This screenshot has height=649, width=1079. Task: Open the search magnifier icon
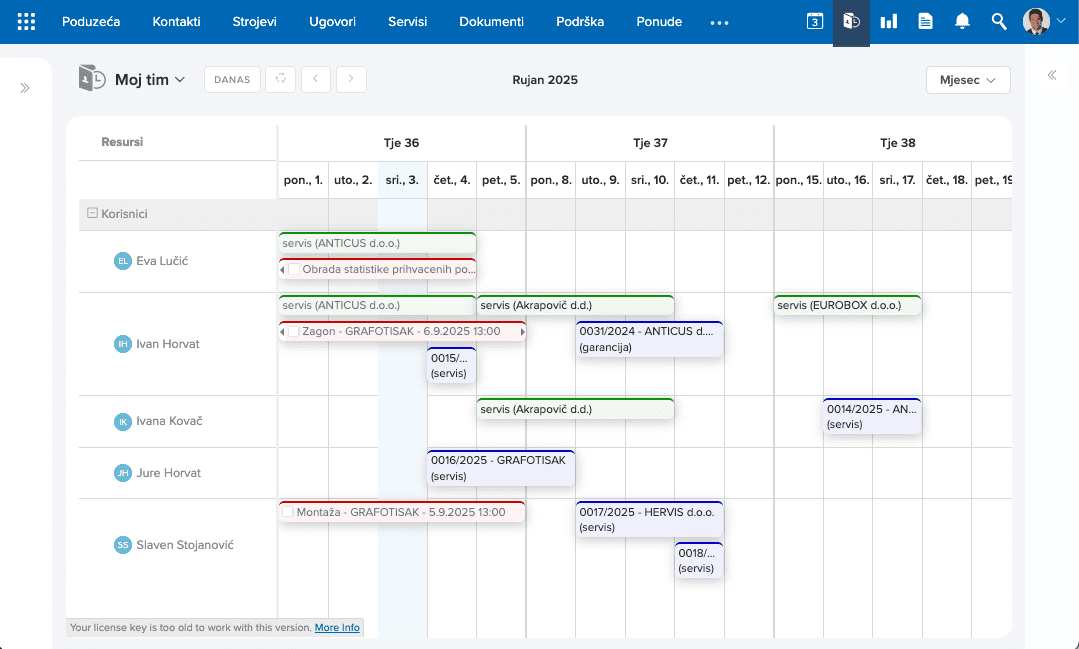click(999, 21)
